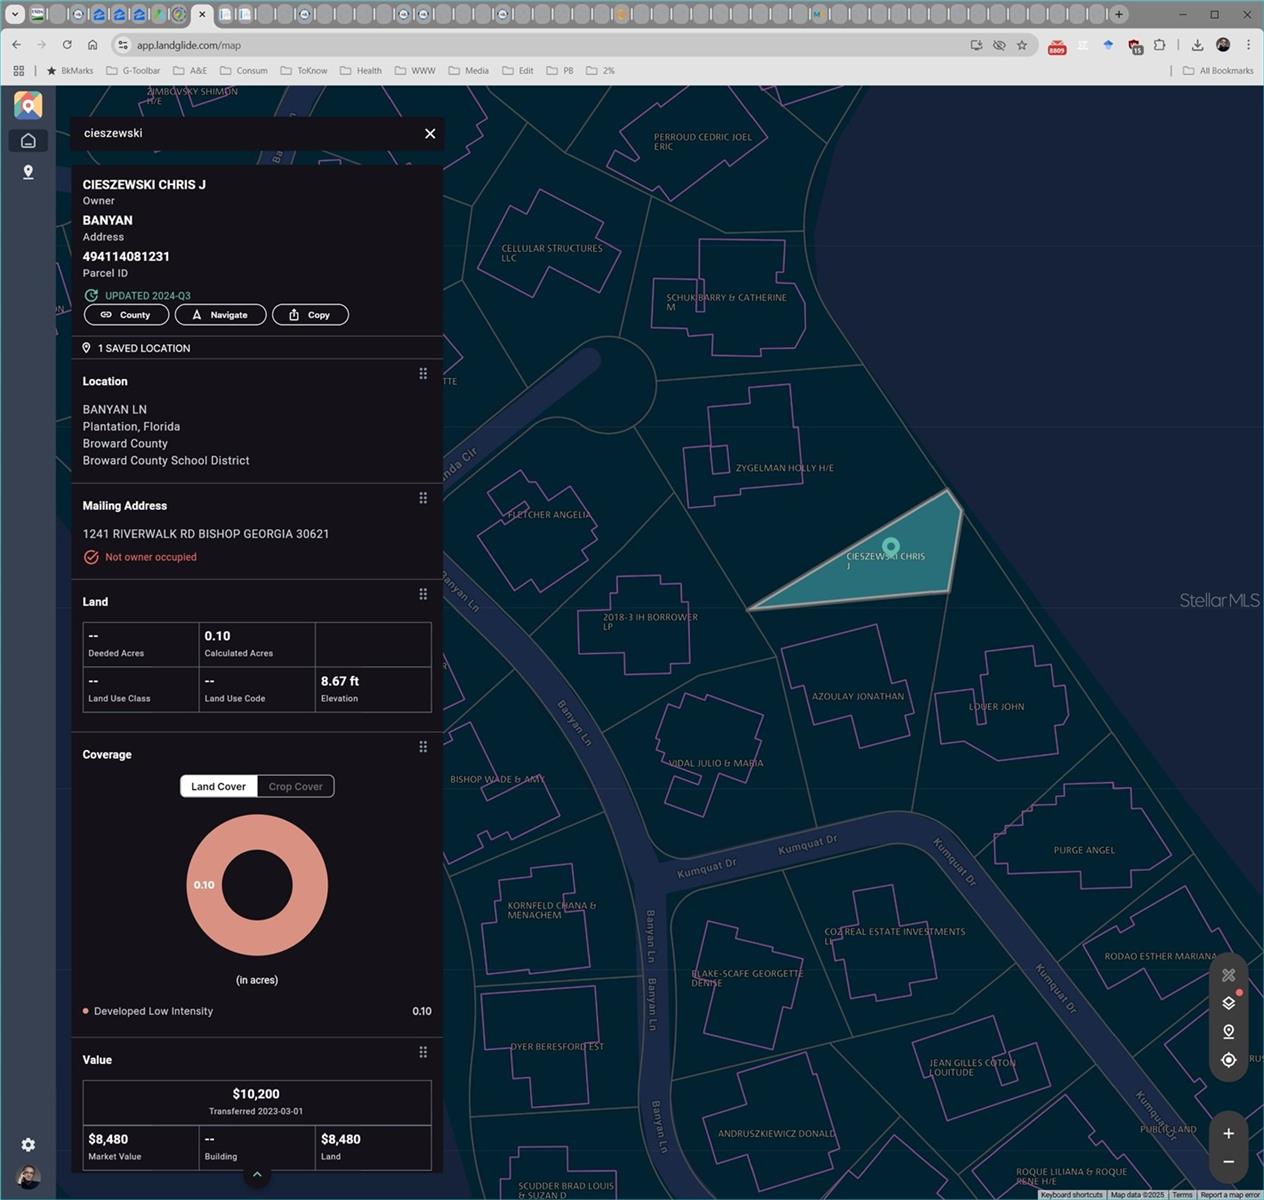Zoom in on the map
The image size is (1264, 1200).
point(1229,1134)
